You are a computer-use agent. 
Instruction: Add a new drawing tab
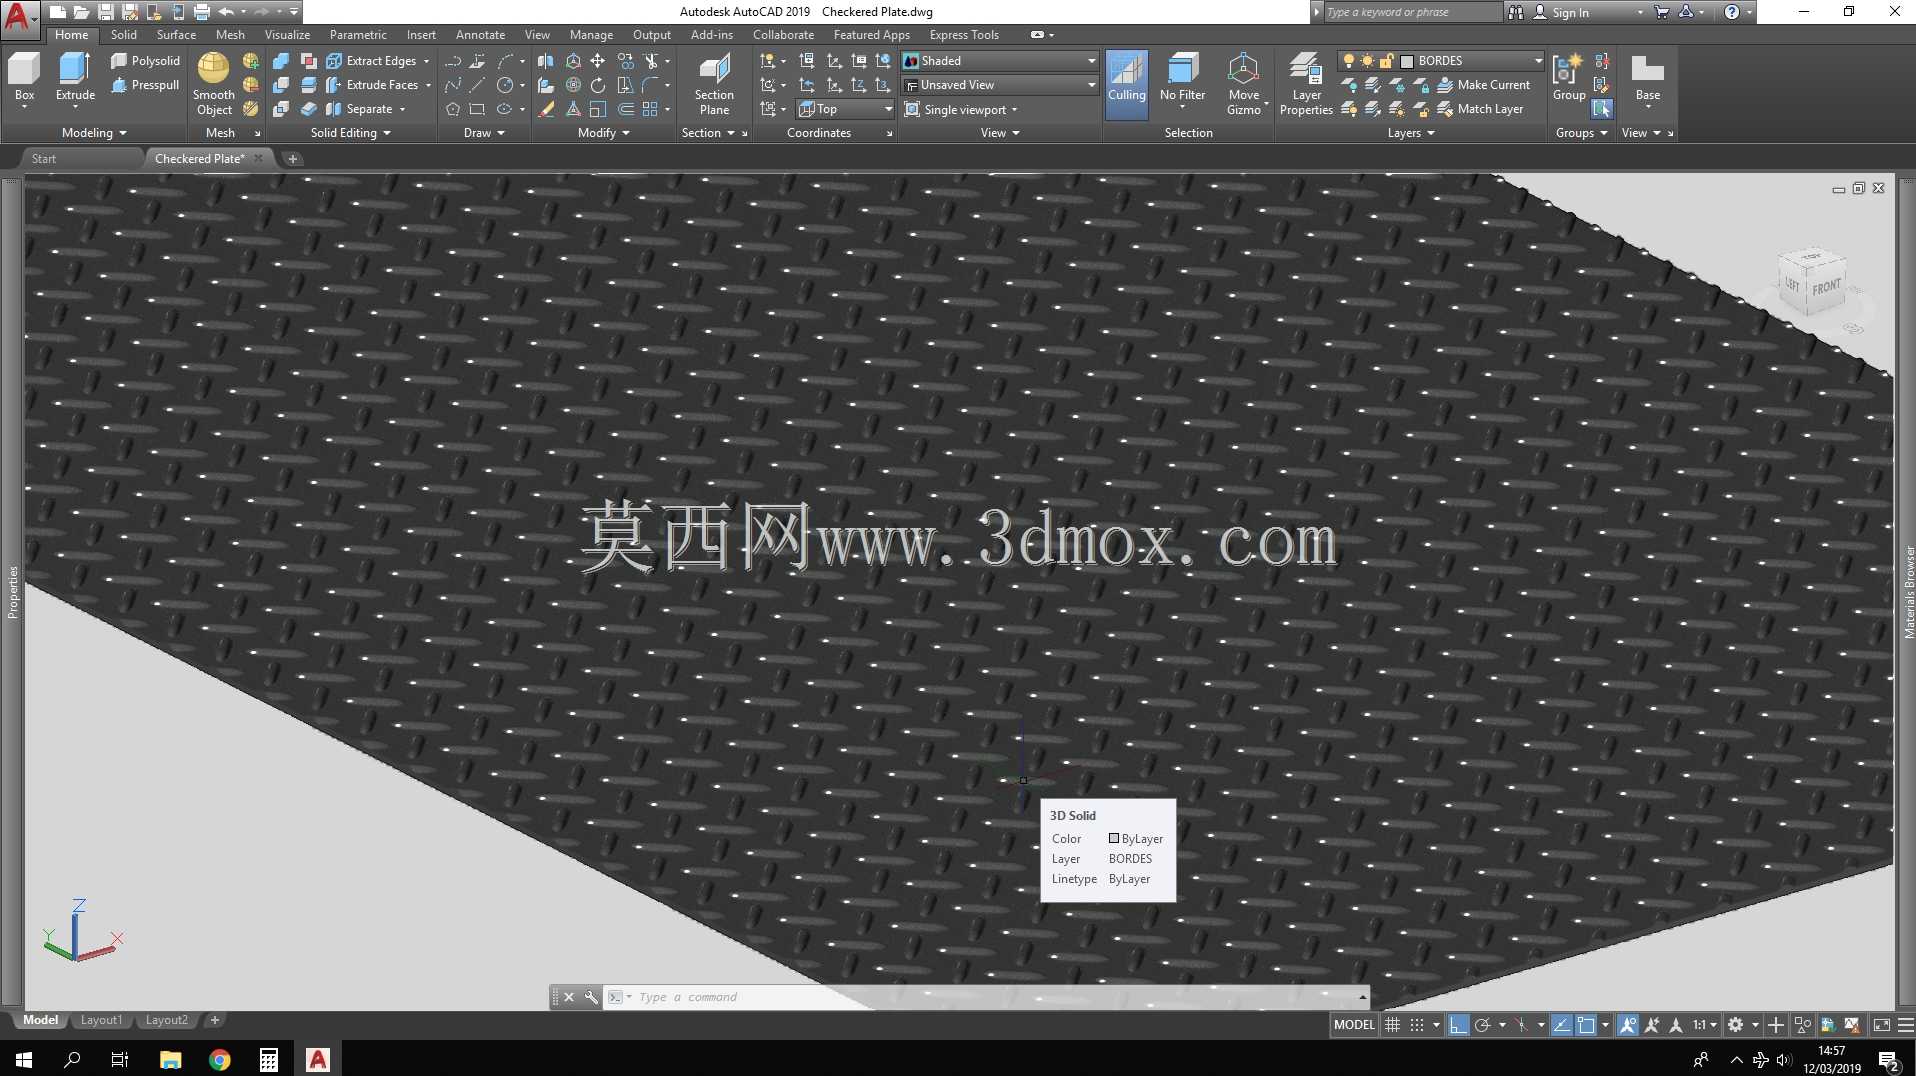292,158
